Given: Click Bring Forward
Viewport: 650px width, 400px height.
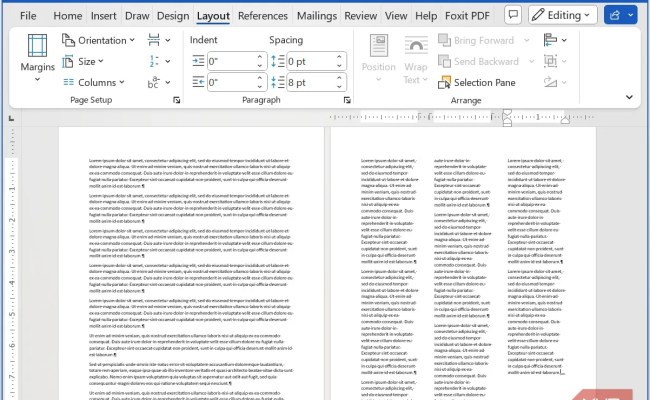Looking at the screenshot, I should [476, 40].
